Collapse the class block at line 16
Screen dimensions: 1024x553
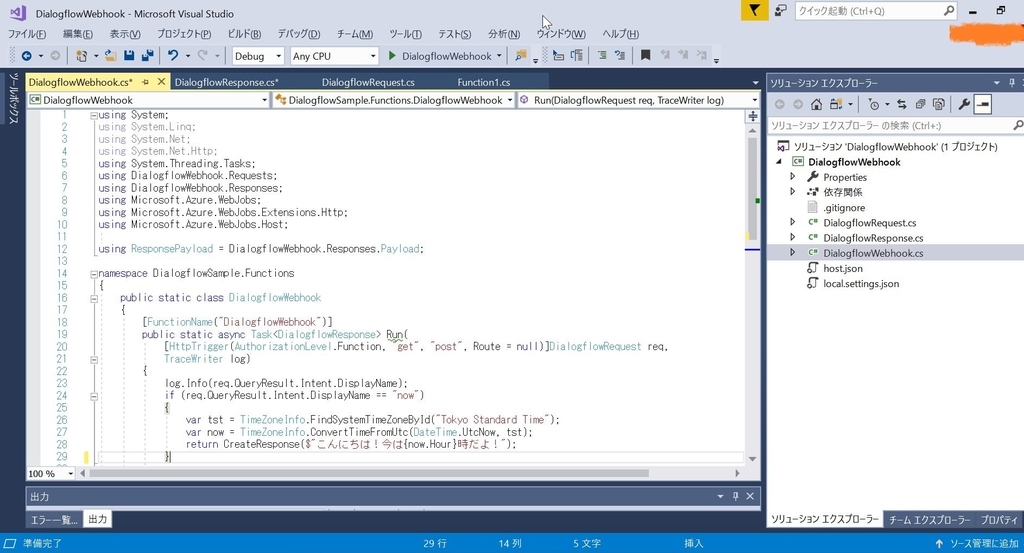click(94, 298)
